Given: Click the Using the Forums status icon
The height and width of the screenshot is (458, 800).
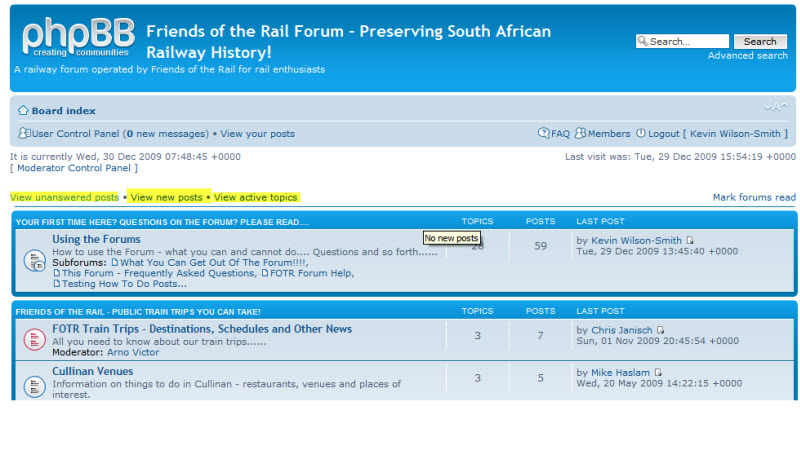Looking at the screenshot, I should (33, 261).
